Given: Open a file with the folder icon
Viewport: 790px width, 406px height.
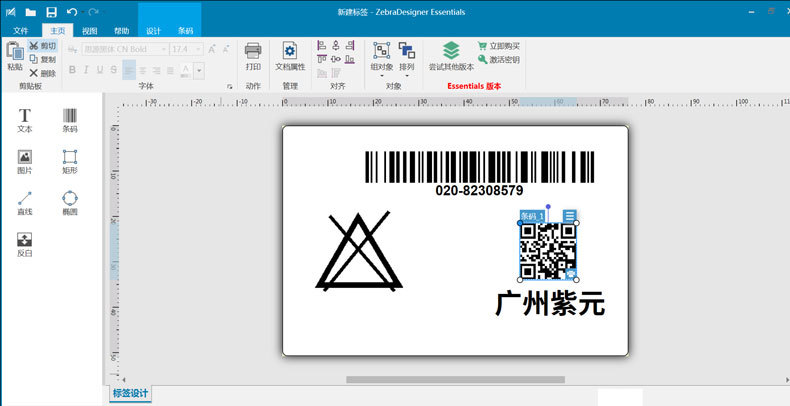Looking at the screenshot, I should pyautogui.click(x=31, y=12).
